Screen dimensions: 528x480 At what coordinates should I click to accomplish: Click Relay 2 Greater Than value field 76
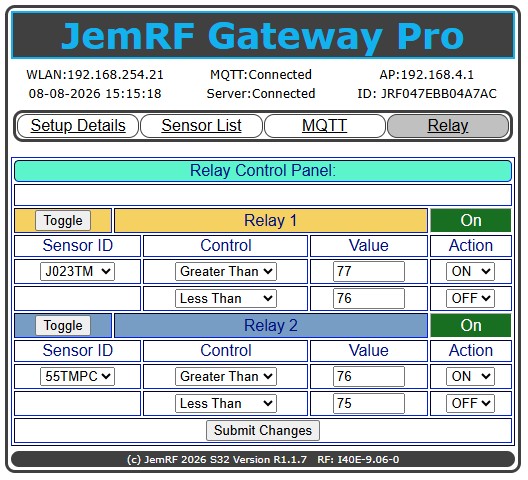pyautogui.click(x=369, y=376)
